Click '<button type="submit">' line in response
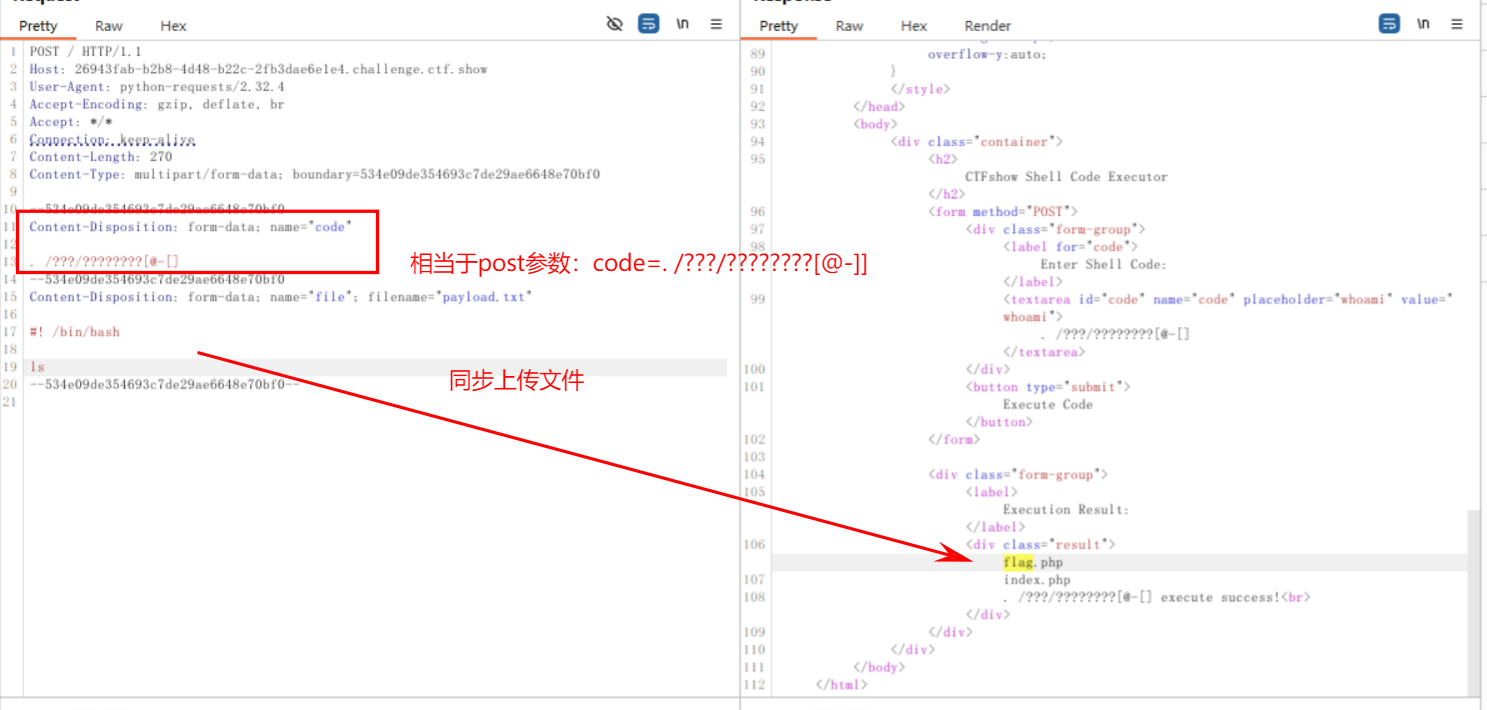The height and width of the screenshot is (710, 1487). (x=1048, y=387)
